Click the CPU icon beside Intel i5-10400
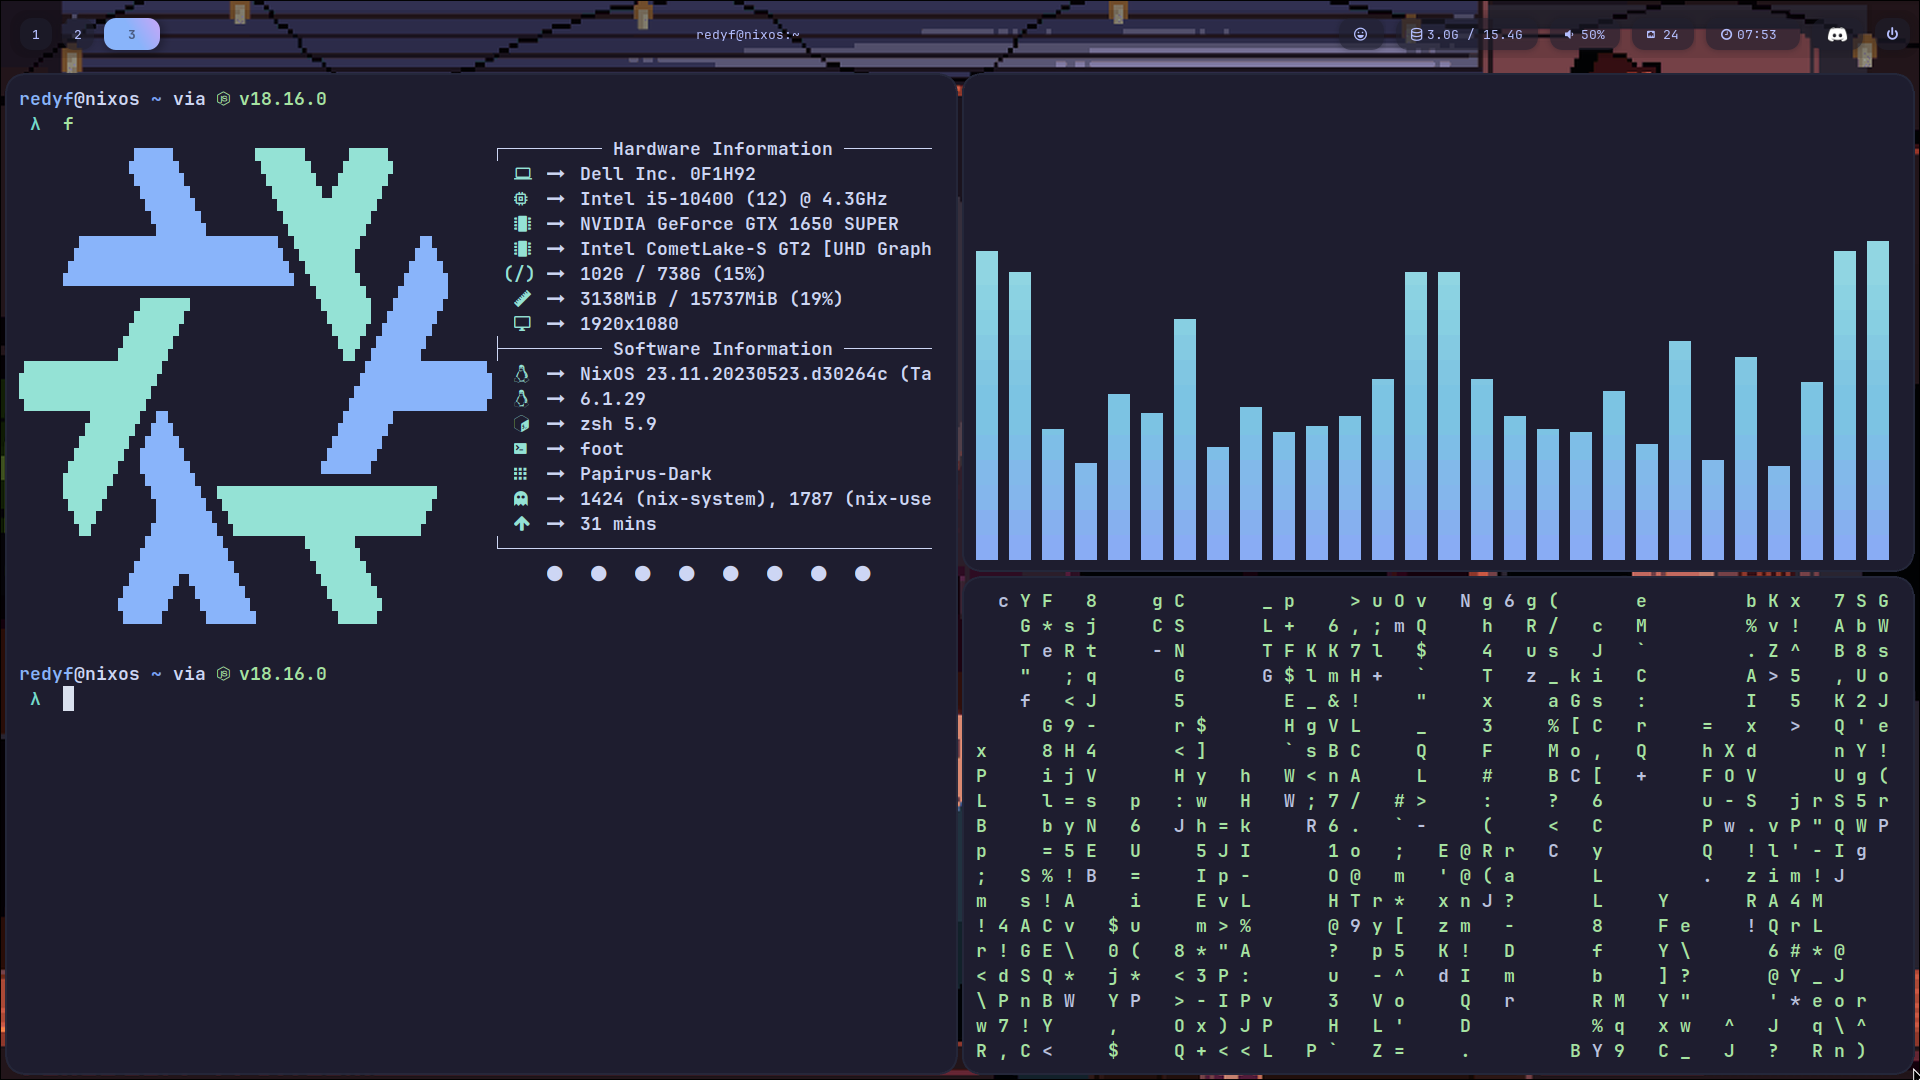The height and width of the screenshot is (1080, 1920). 521,199
